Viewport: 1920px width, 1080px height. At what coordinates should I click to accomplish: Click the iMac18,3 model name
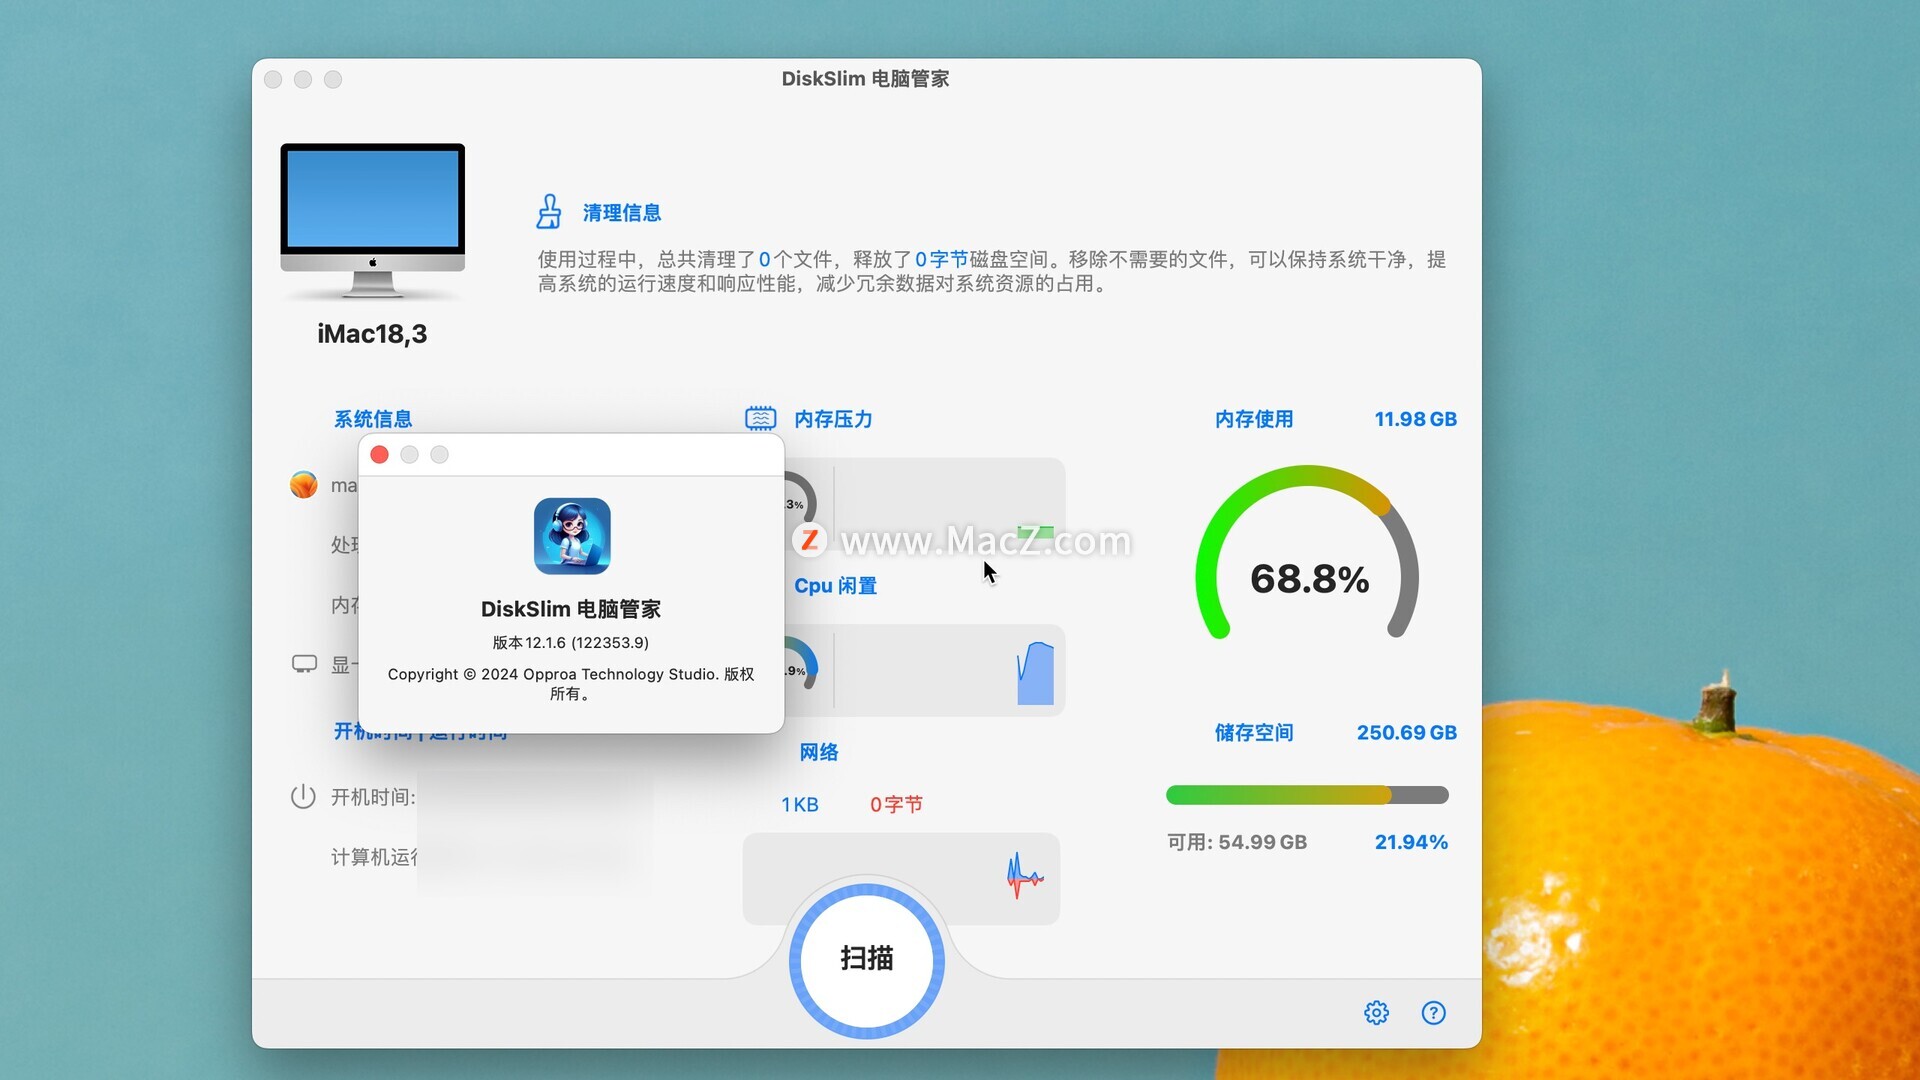click(372, 334)
